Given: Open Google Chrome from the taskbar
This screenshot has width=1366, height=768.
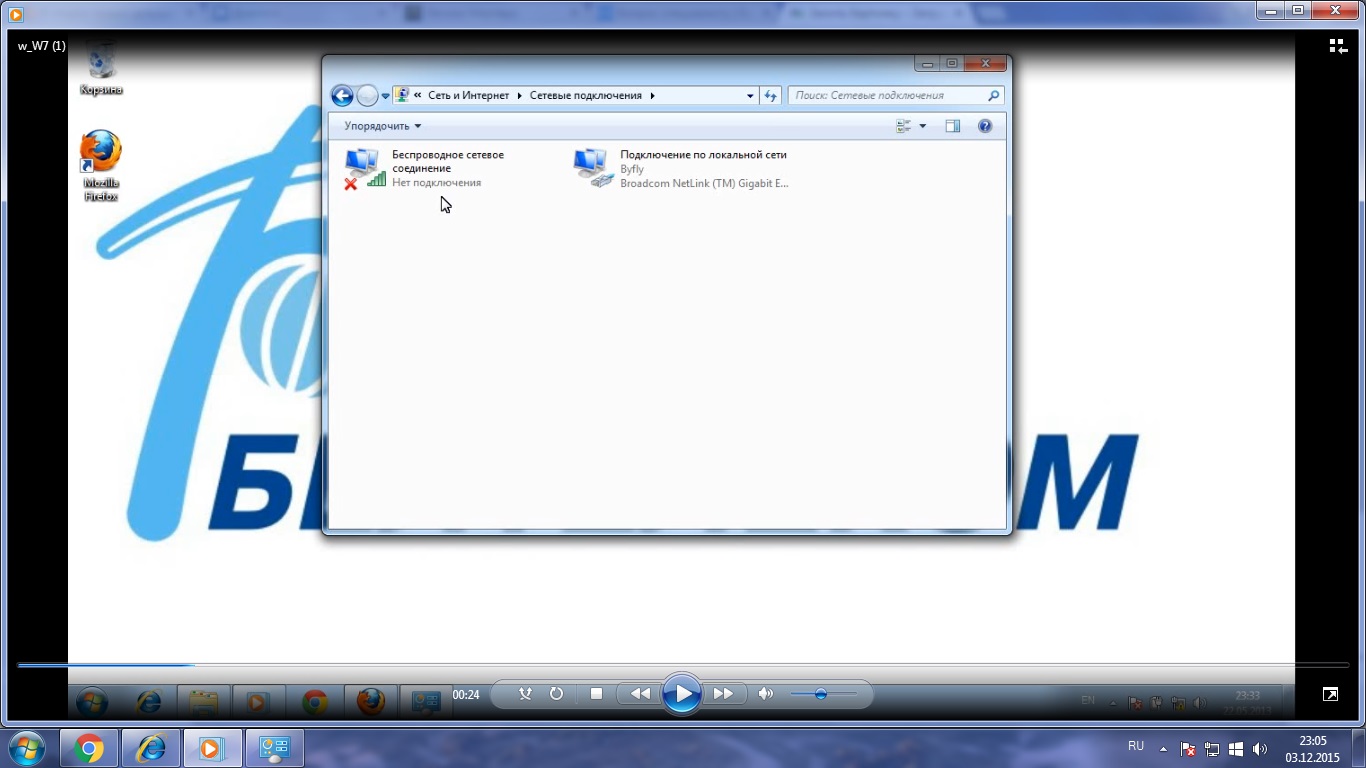Looking at the screenshot, I should [x=89, y=748].
